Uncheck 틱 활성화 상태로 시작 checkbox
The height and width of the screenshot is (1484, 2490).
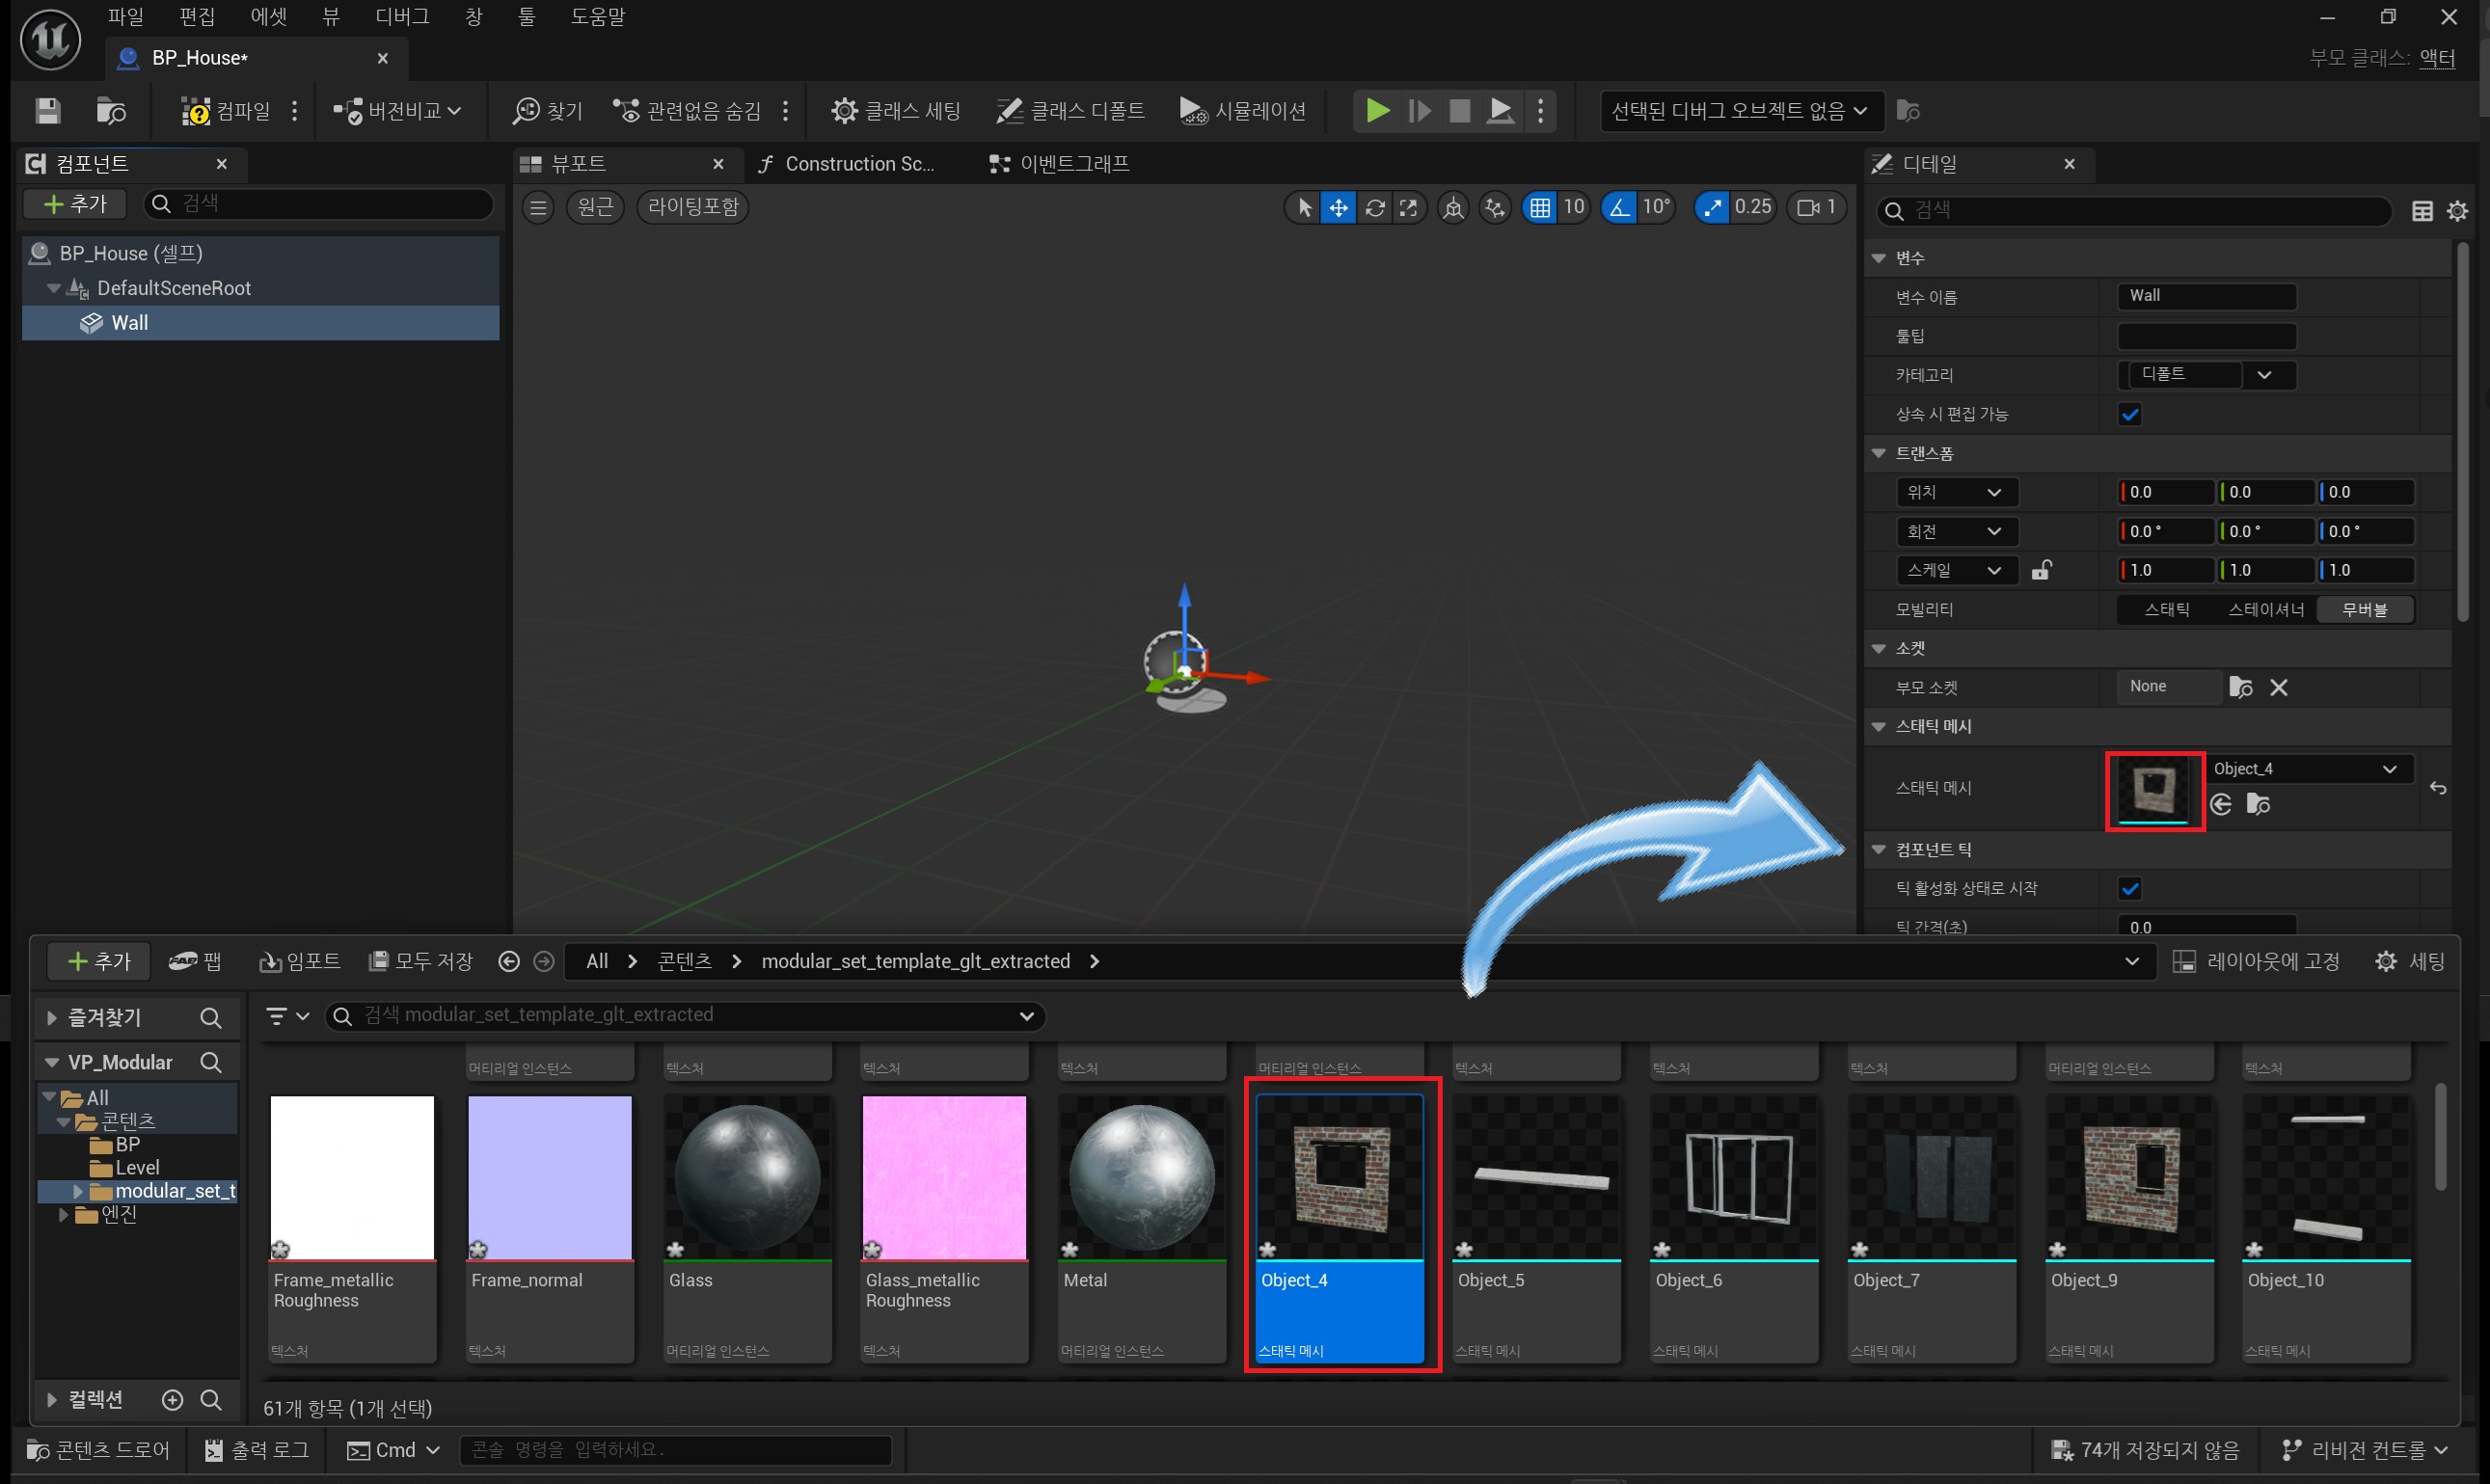[2130, 888]
